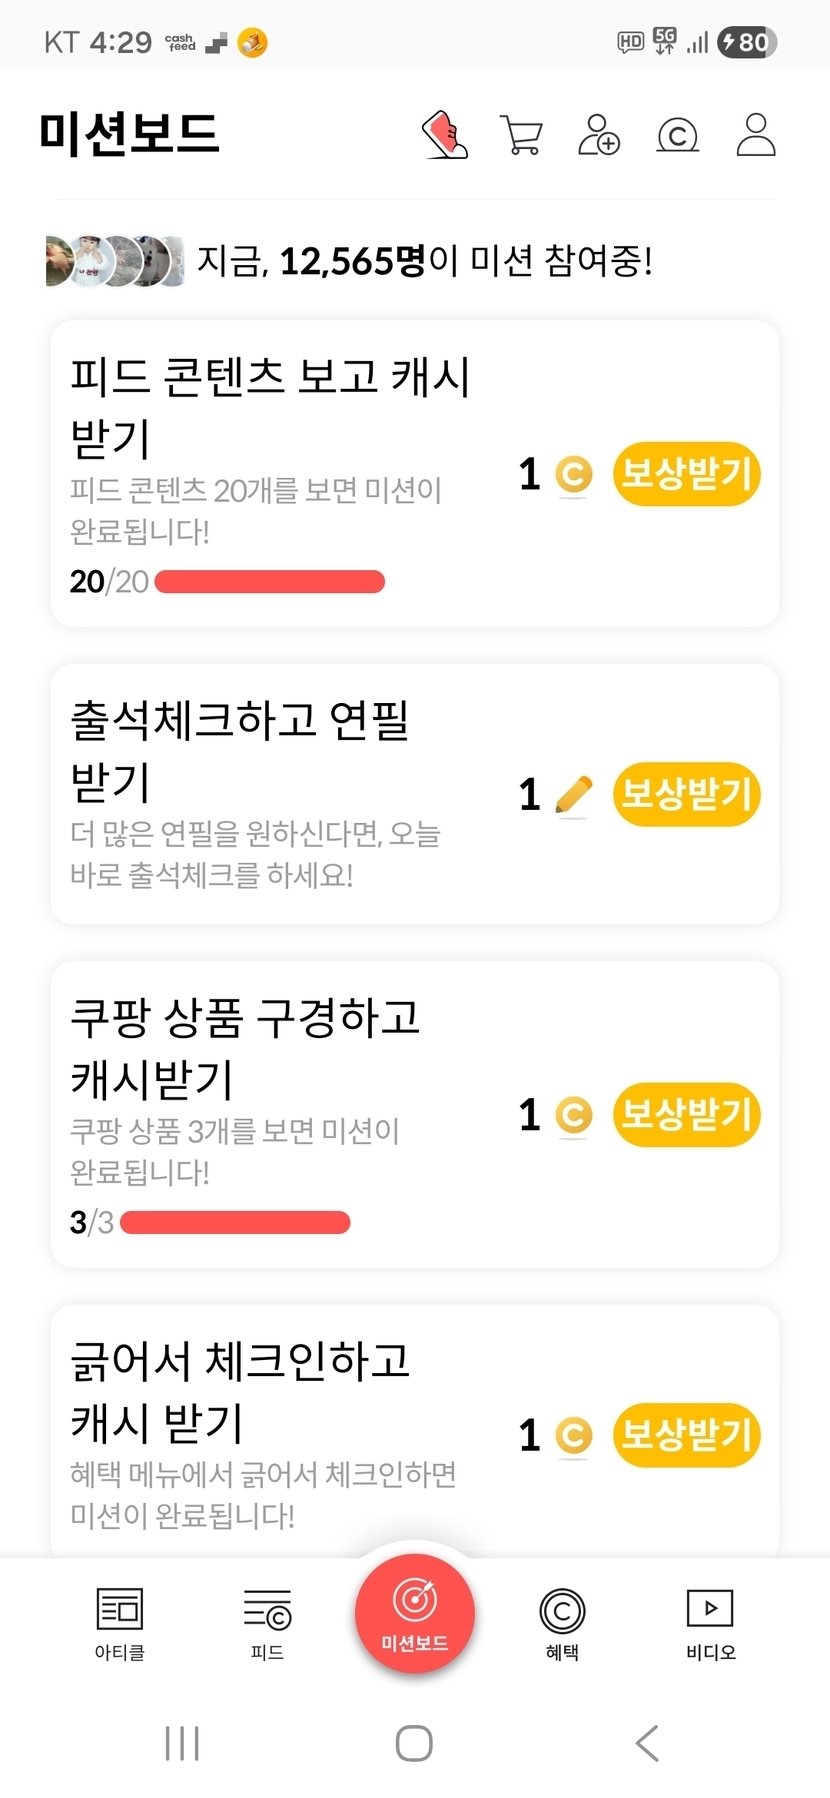Viewport: 830px width, 1798px height.
Task: Tap the 20/20 feed progress bar
Action: 270,582
